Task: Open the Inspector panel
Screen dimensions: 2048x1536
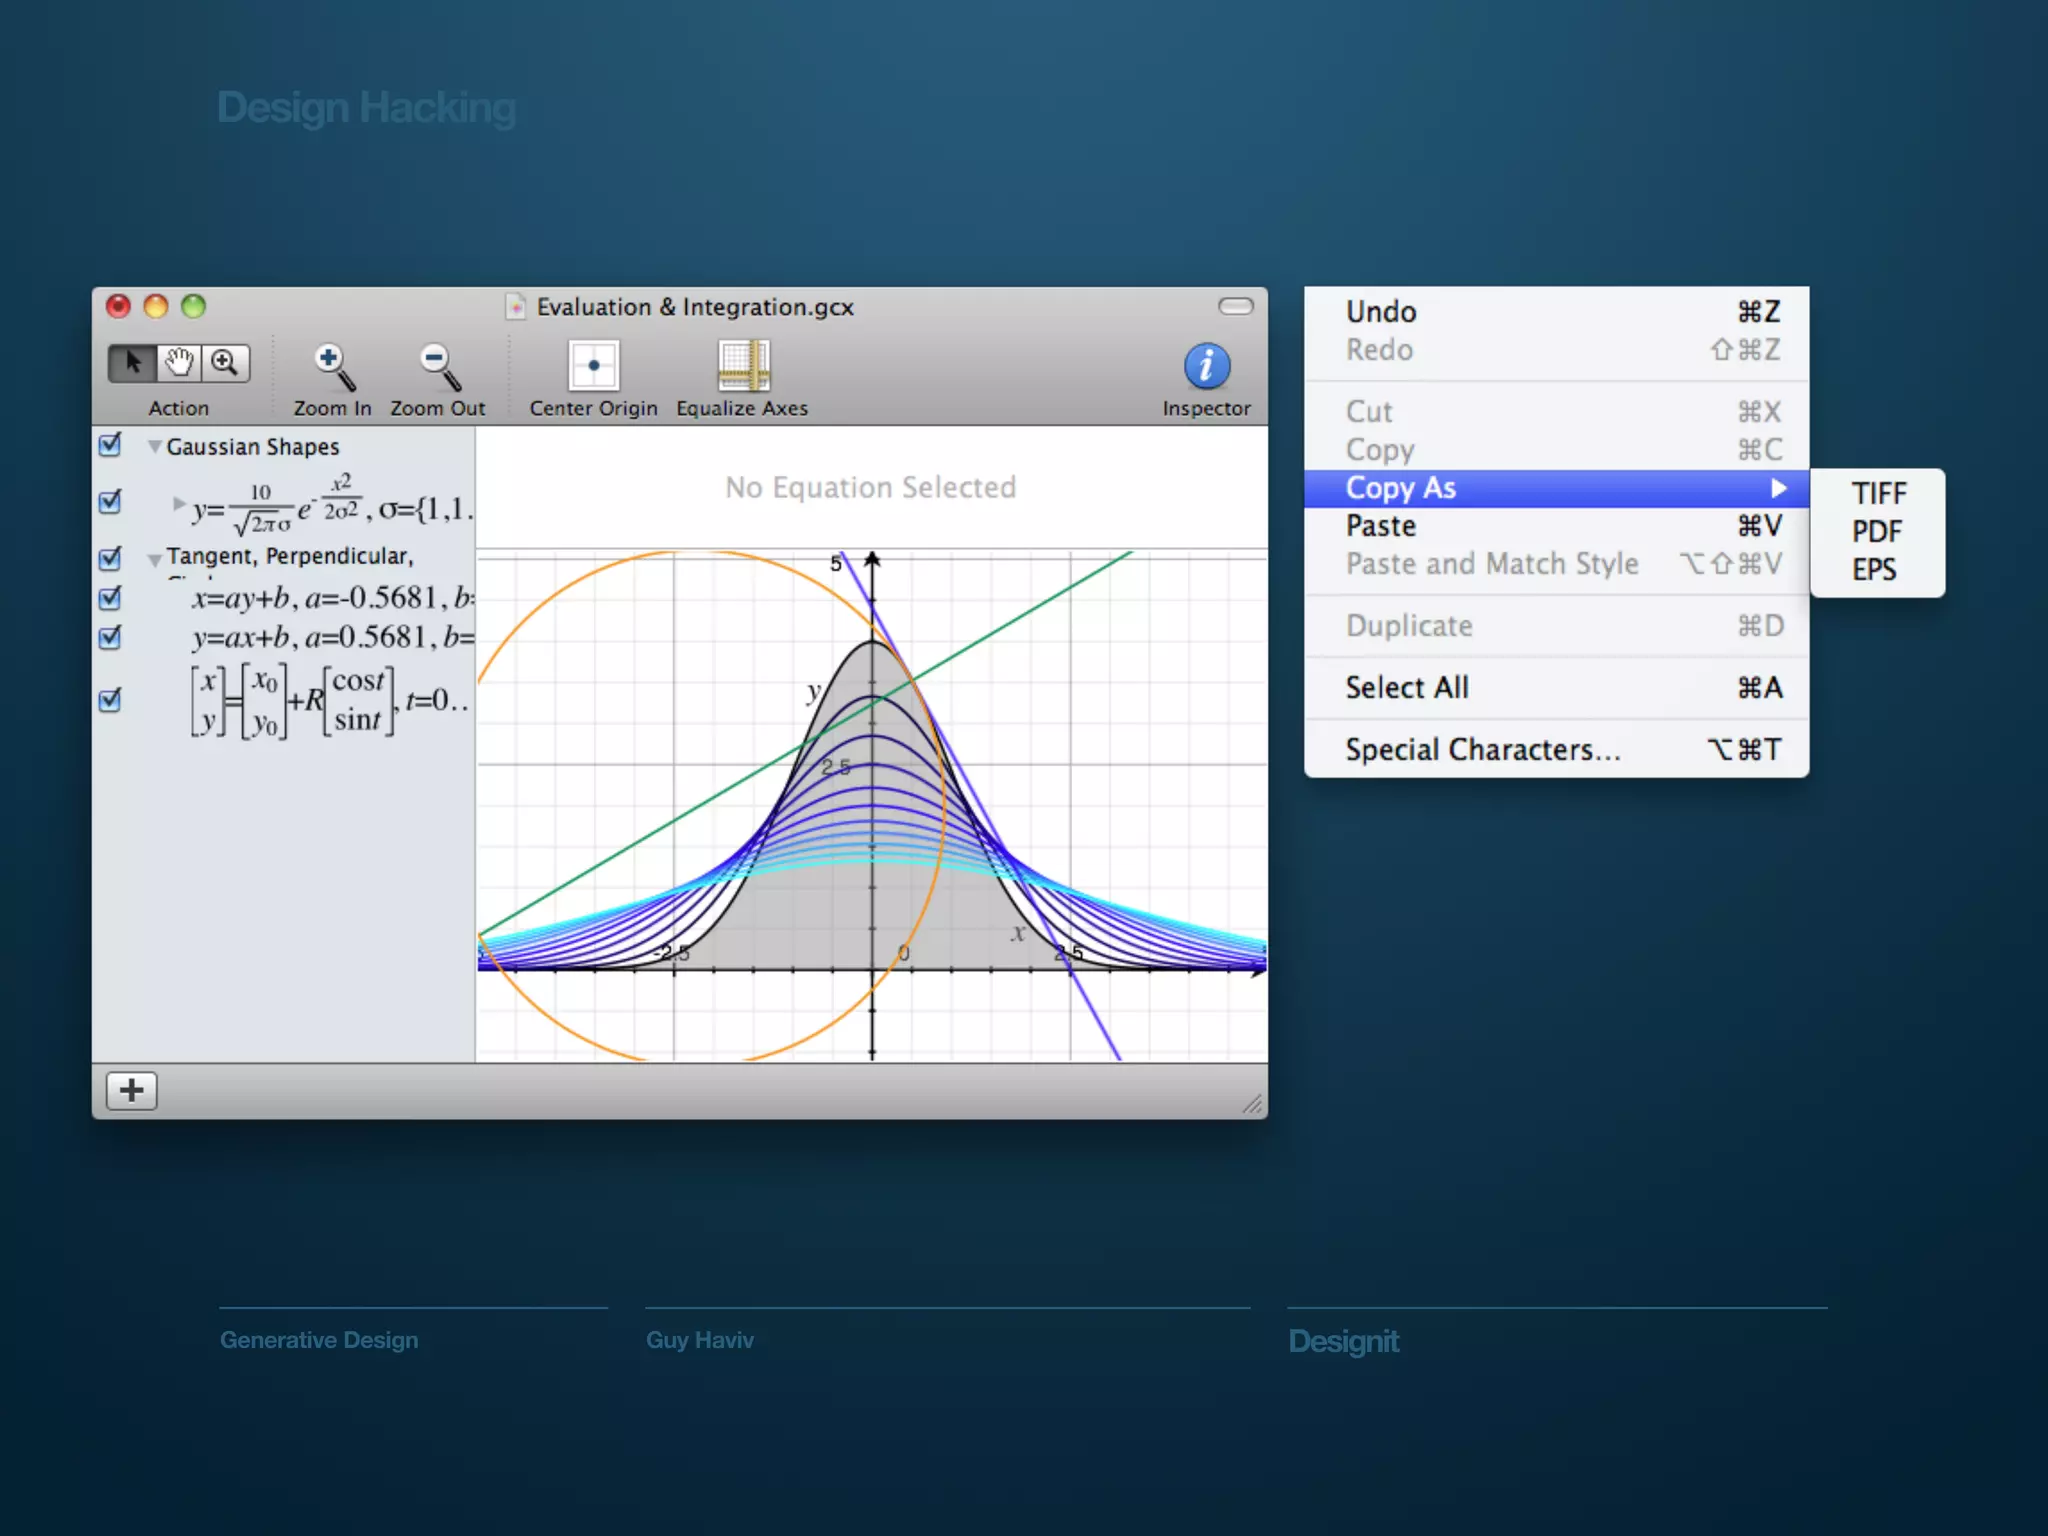Action: tap(1206, 366)
